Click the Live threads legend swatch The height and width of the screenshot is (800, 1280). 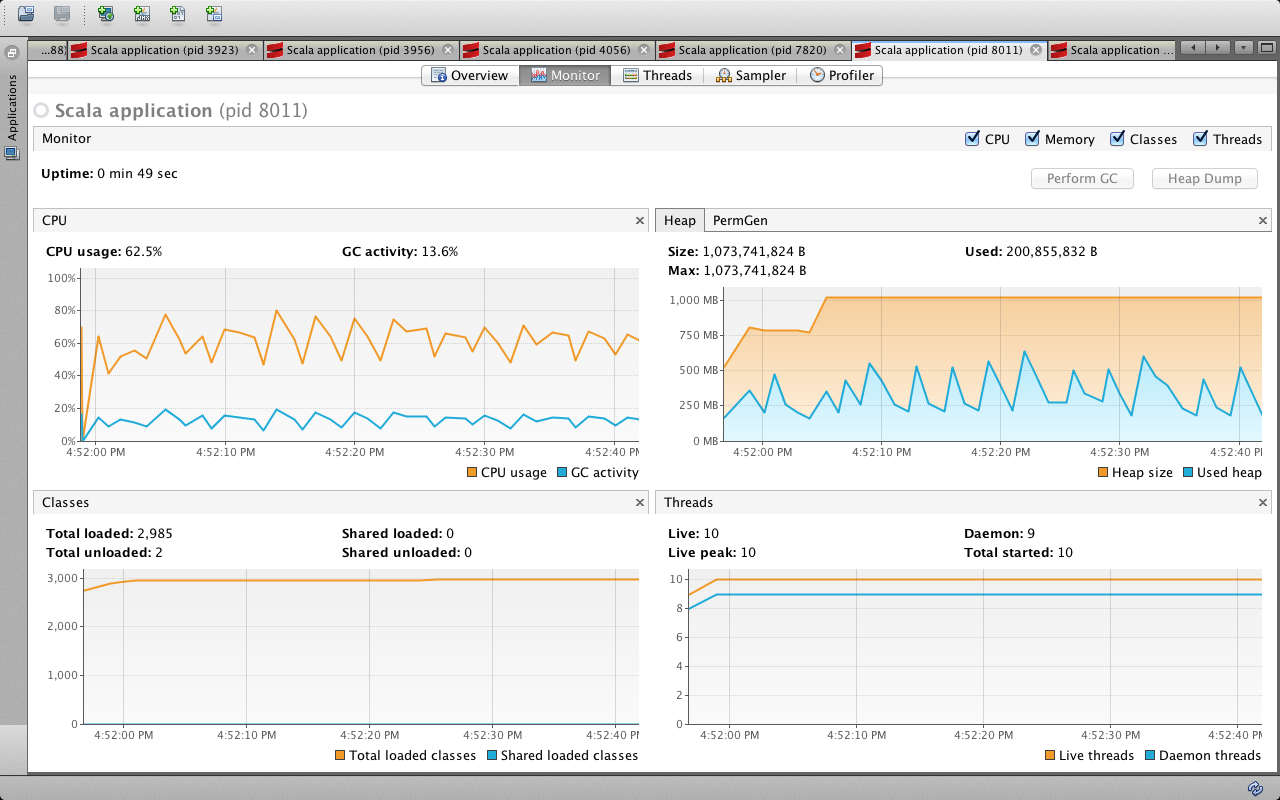1050,755
